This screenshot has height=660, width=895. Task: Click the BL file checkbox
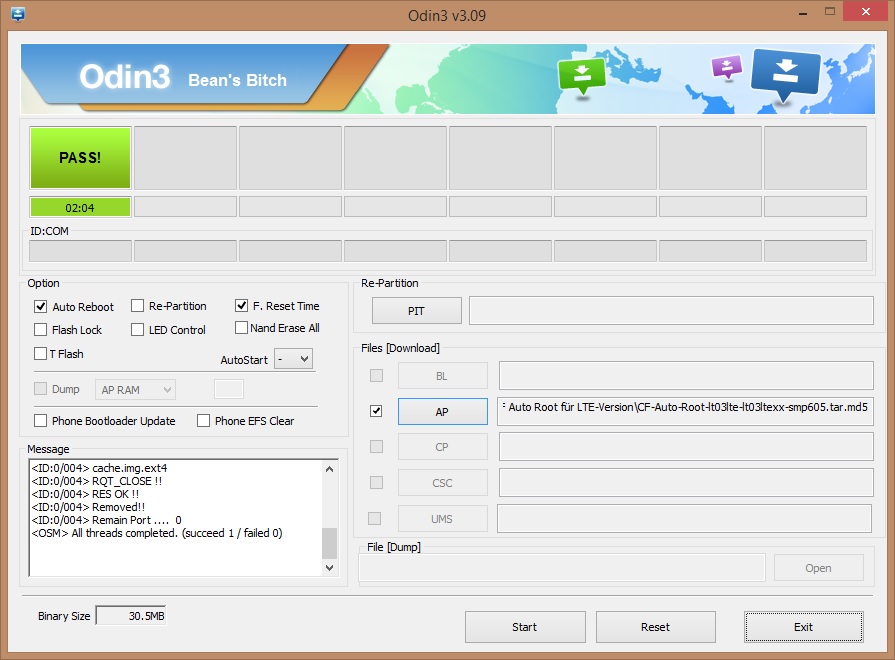376,376
